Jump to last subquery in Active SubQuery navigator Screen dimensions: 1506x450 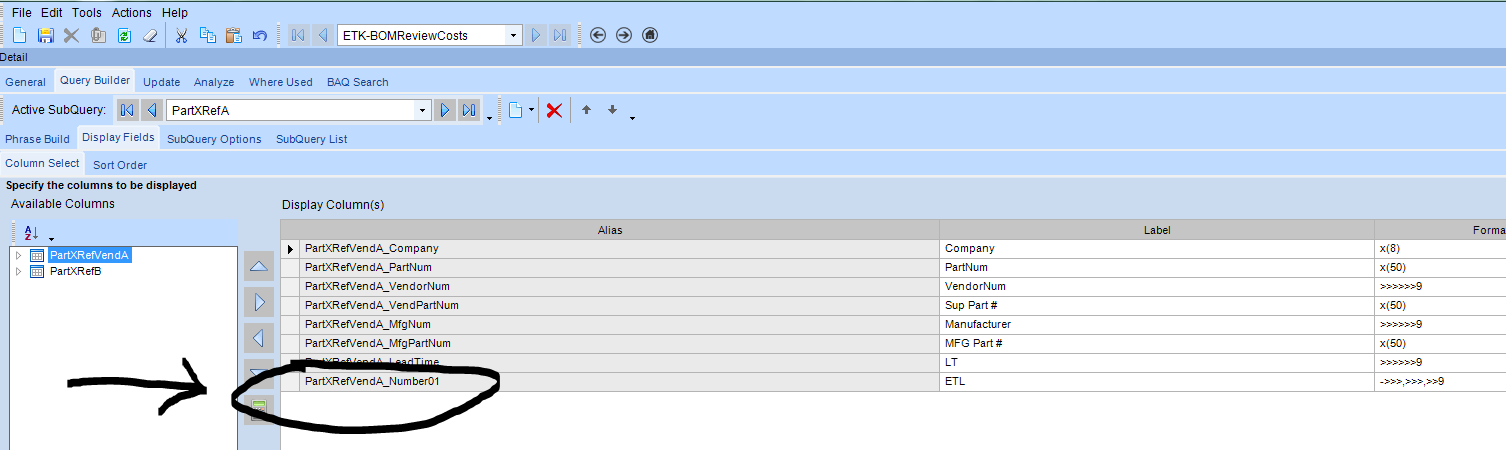[469, 110]
